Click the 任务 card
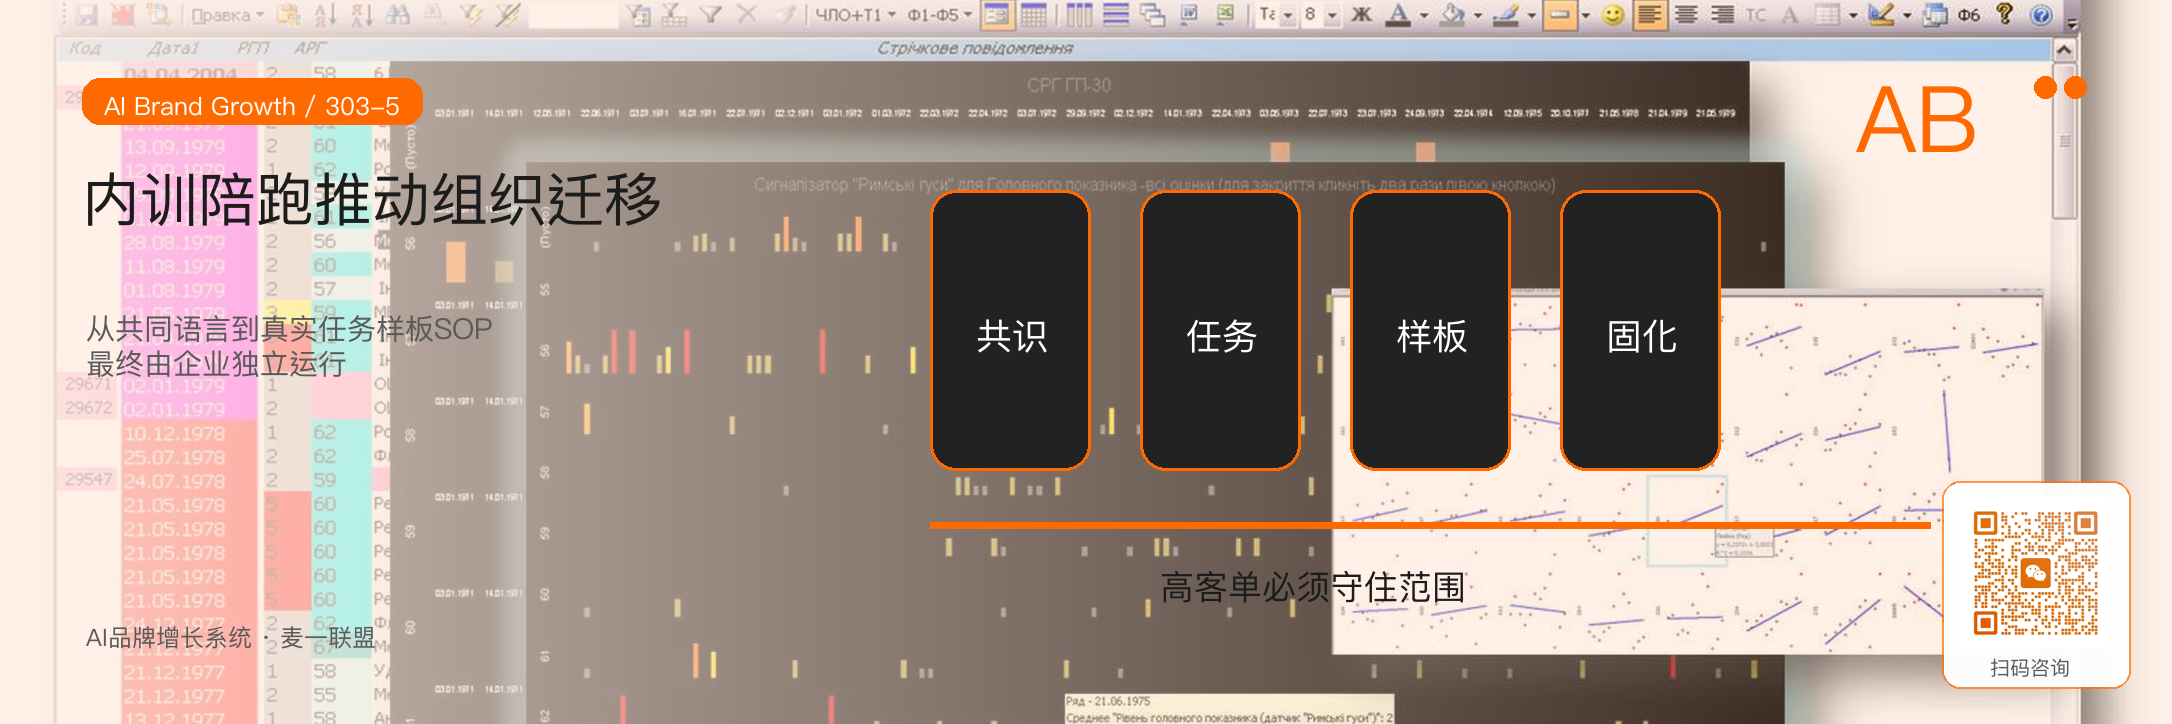This screenshot has width=2172, height=724. (x=1221, y=330)
